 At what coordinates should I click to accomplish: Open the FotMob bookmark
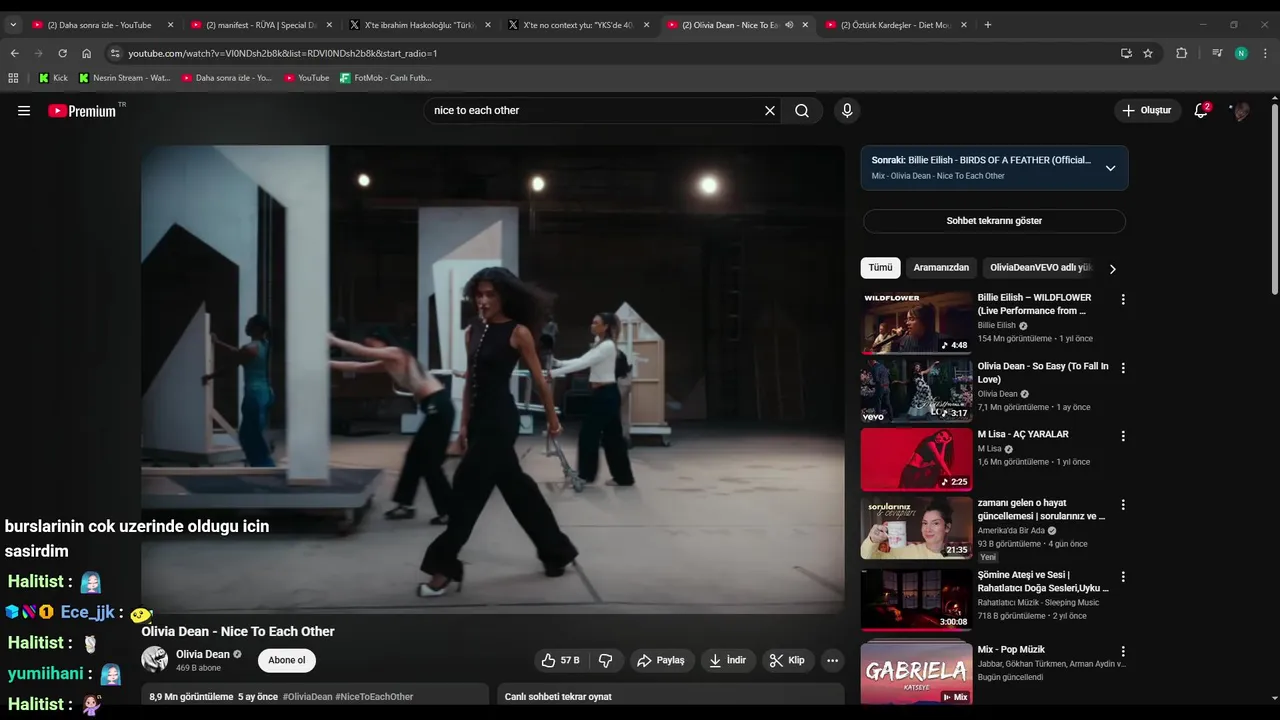click(x=386, y=77)
